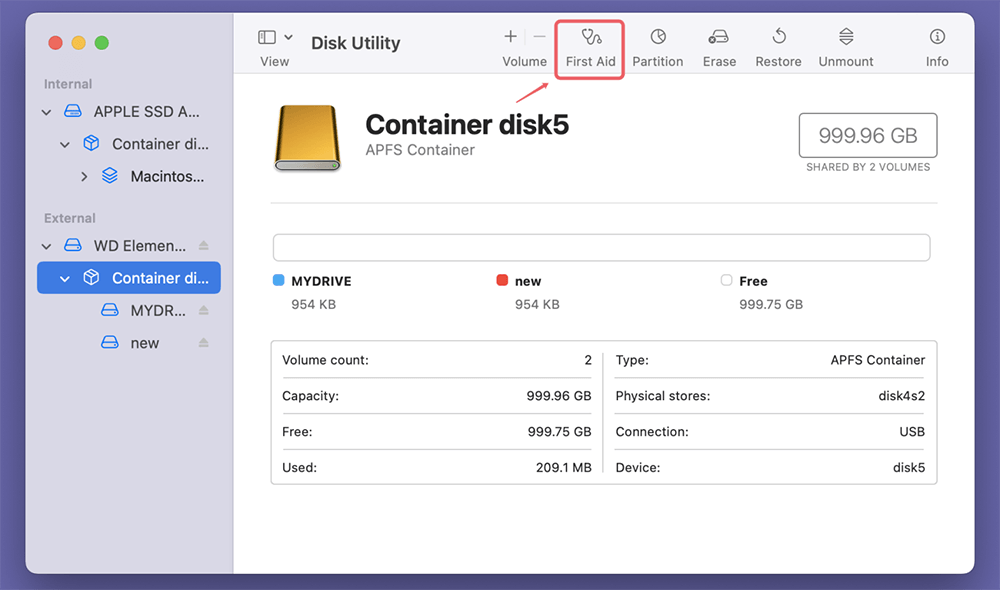Image resolution: width=1000 pixels, height=590 pixels.
Task: Open the Partition tool
Action: 657,47
